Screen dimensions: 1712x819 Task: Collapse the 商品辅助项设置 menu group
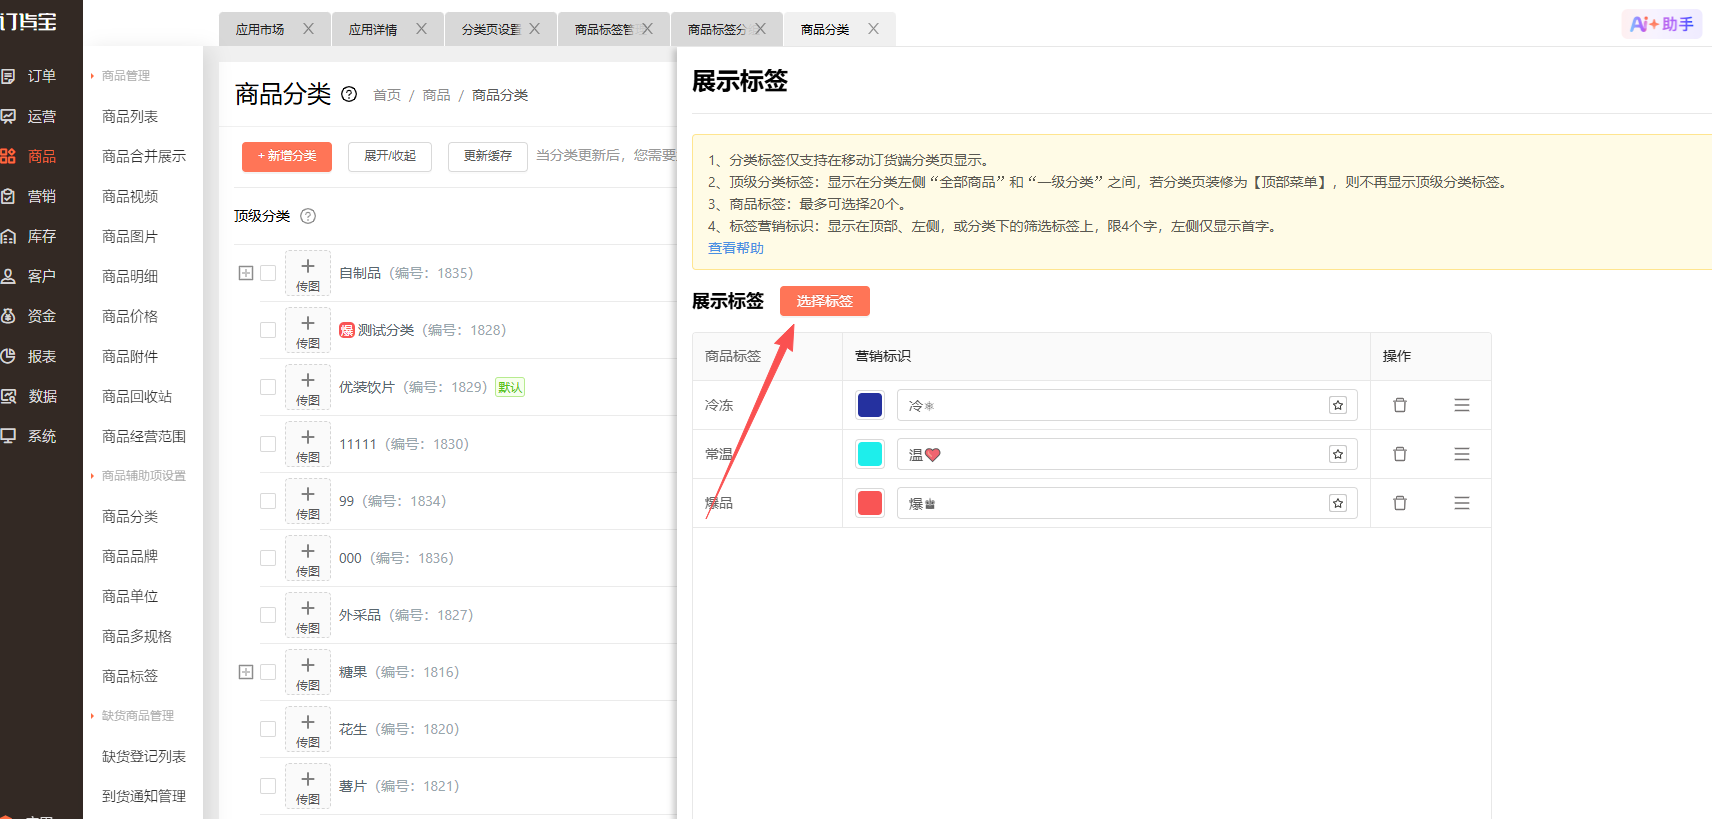pyautogui.click(x=139, y=476)
